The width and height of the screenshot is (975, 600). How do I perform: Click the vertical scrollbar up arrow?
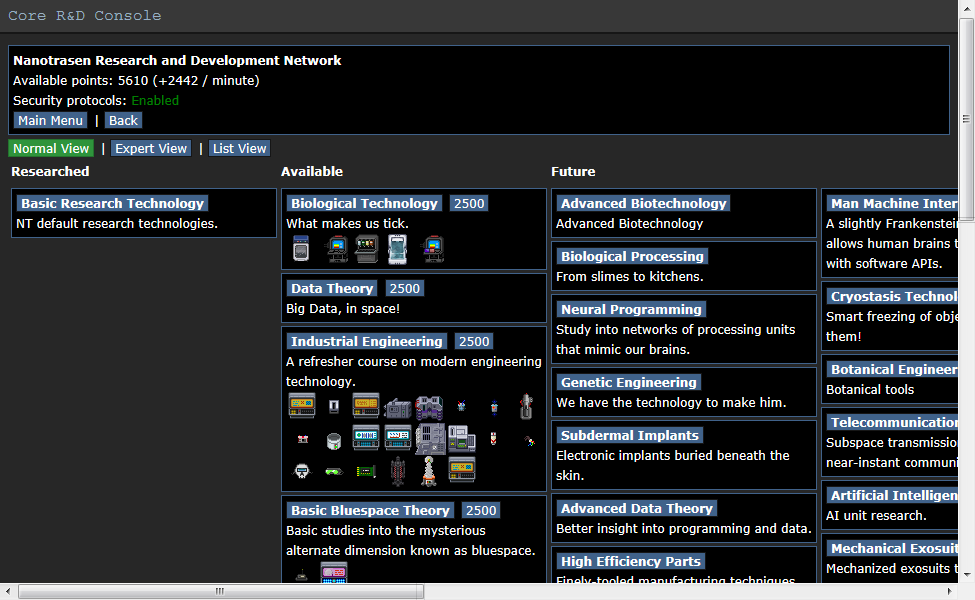tap(966, 7)
